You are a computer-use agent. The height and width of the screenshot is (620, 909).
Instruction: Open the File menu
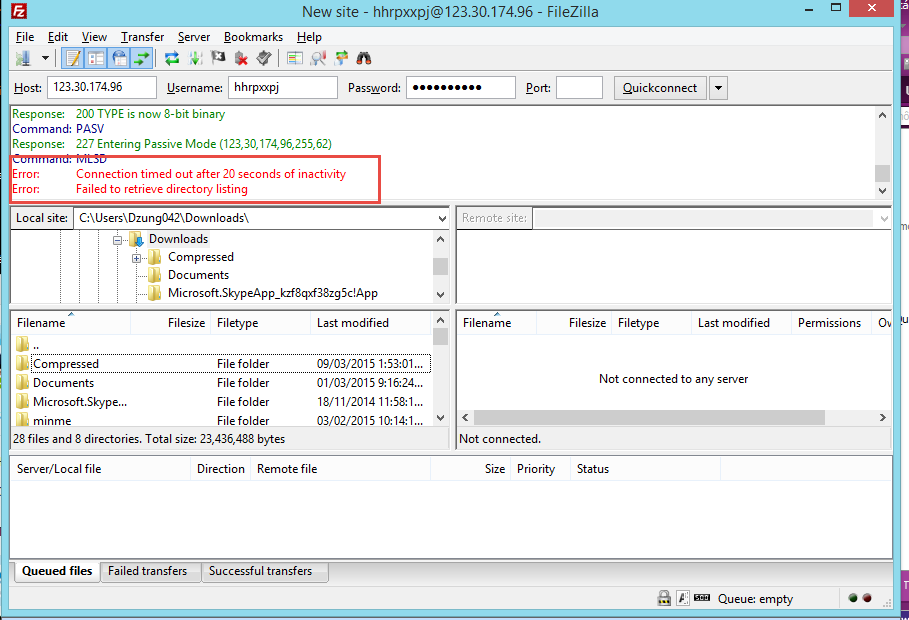(x=24, y=37)
